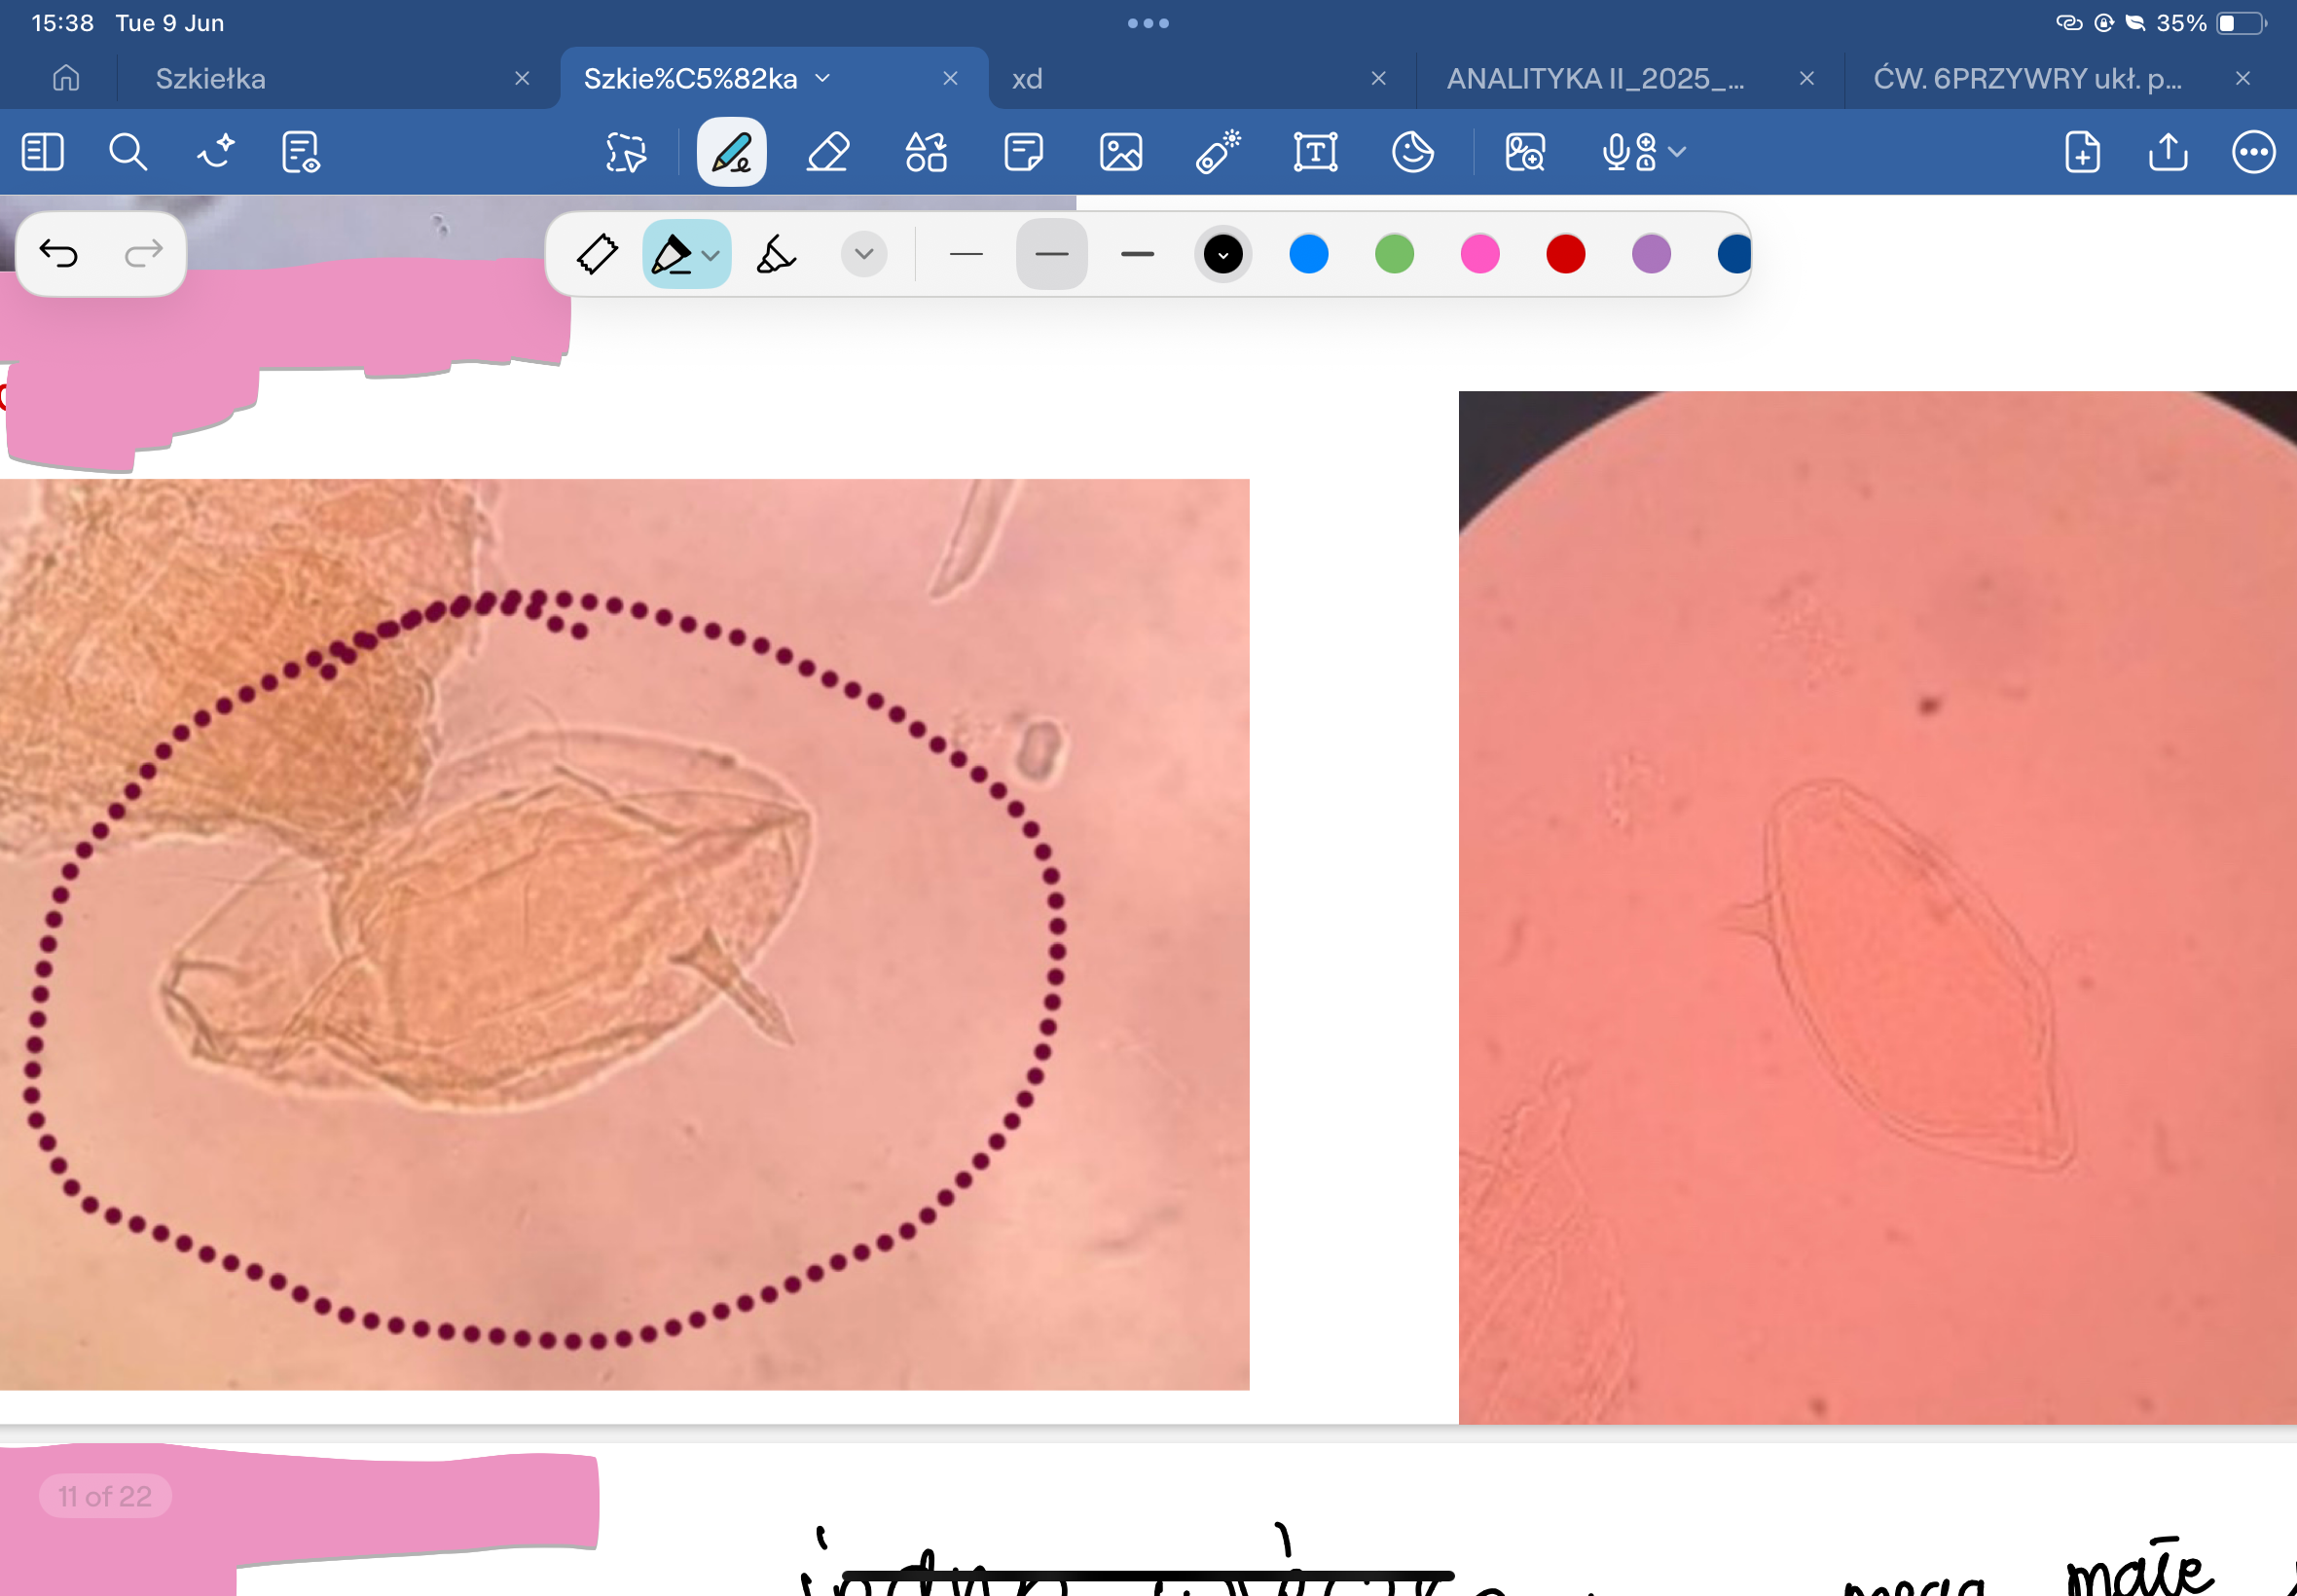Close the ANALITYKA II_2025 tab
2297x1596 pixels.
click(x=1806, y=78)
